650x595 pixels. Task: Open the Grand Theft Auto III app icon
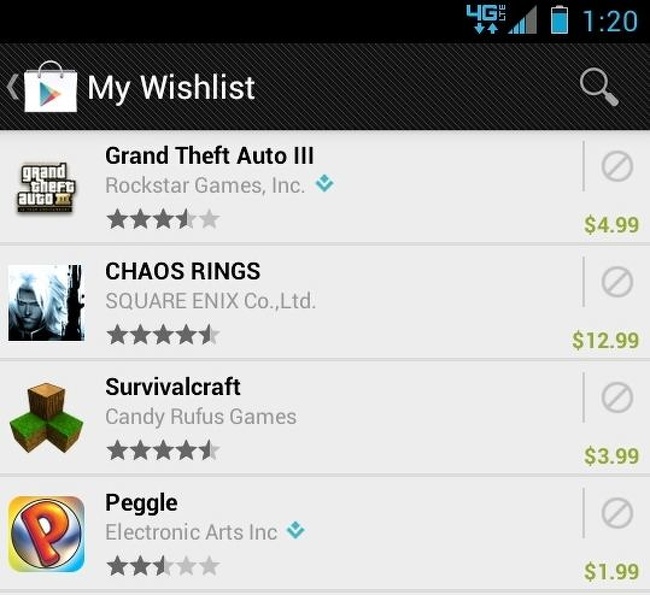(46, 188)
